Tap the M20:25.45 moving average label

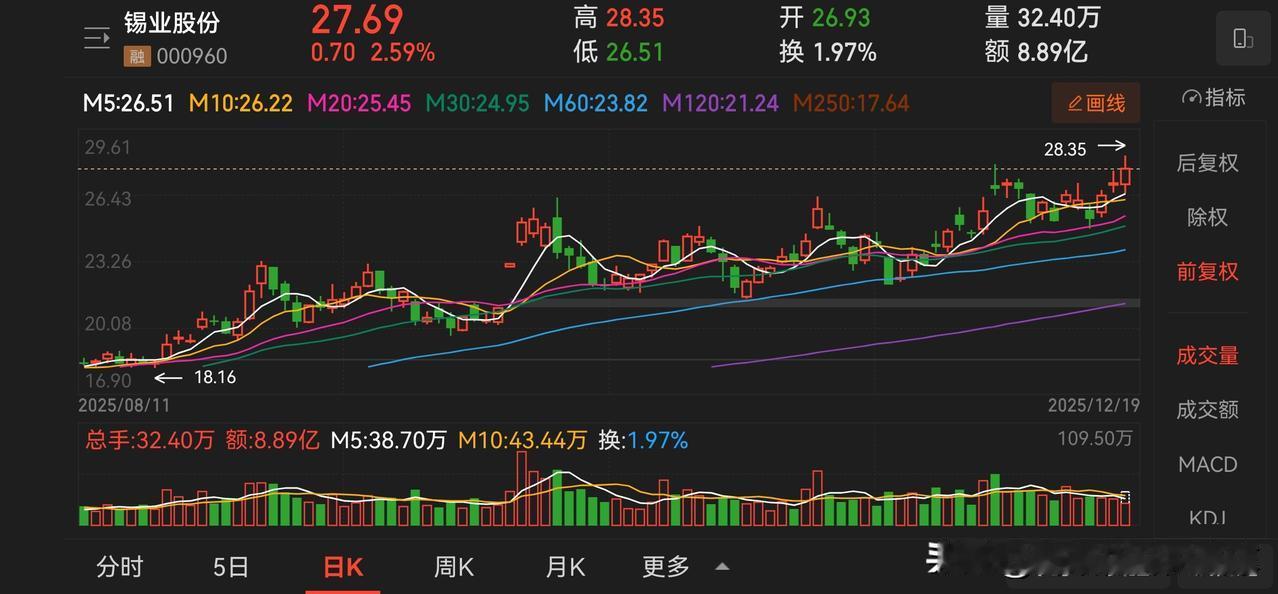[359, 103]
